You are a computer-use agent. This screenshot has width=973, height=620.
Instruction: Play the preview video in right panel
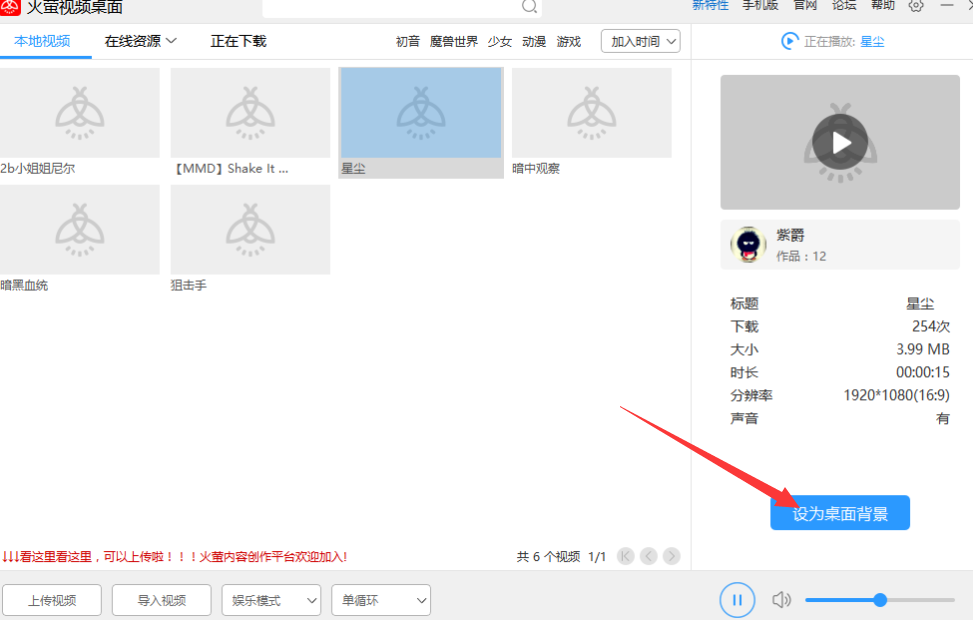(x=840, y=143)
